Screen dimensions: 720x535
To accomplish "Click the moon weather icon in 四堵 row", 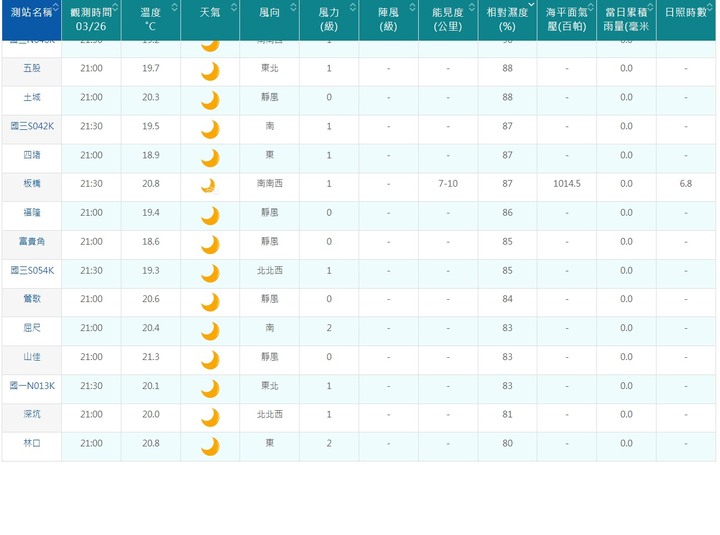I will (x=210, y=158).
